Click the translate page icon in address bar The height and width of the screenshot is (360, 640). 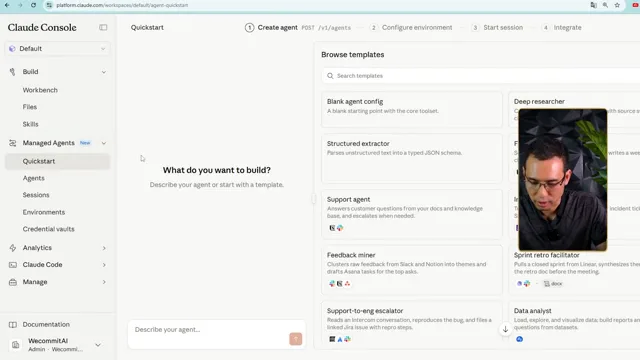(593, 5)
